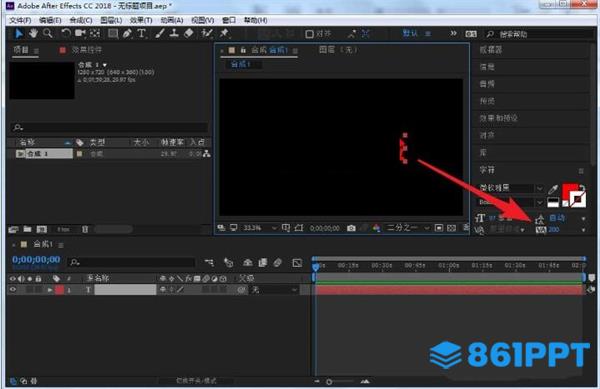This screenshot has height=389, width=600.
Task: Click the Graph Editor icon in timeline
Action: pyautogui.click(x=297, y=263)
